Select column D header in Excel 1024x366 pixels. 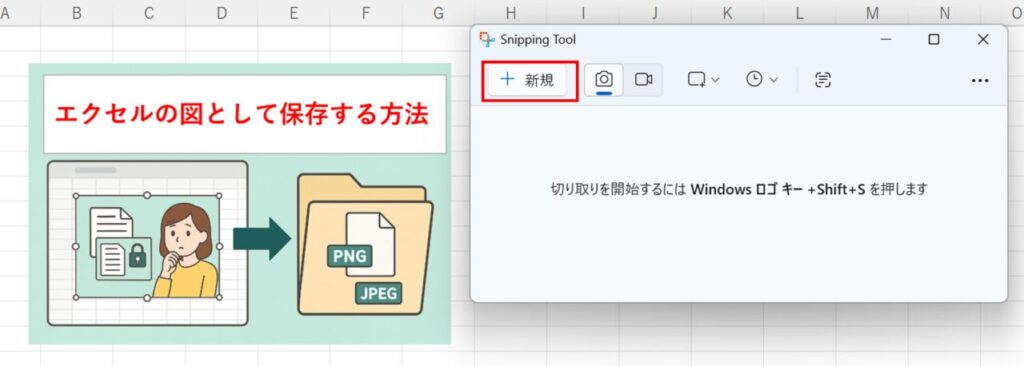click(221, 13)
